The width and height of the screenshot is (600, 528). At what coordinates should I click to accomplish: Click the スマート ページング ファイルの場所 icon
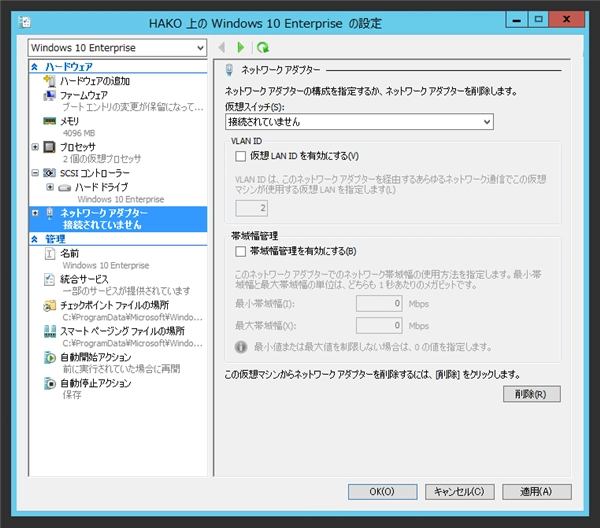coord(50,331)
